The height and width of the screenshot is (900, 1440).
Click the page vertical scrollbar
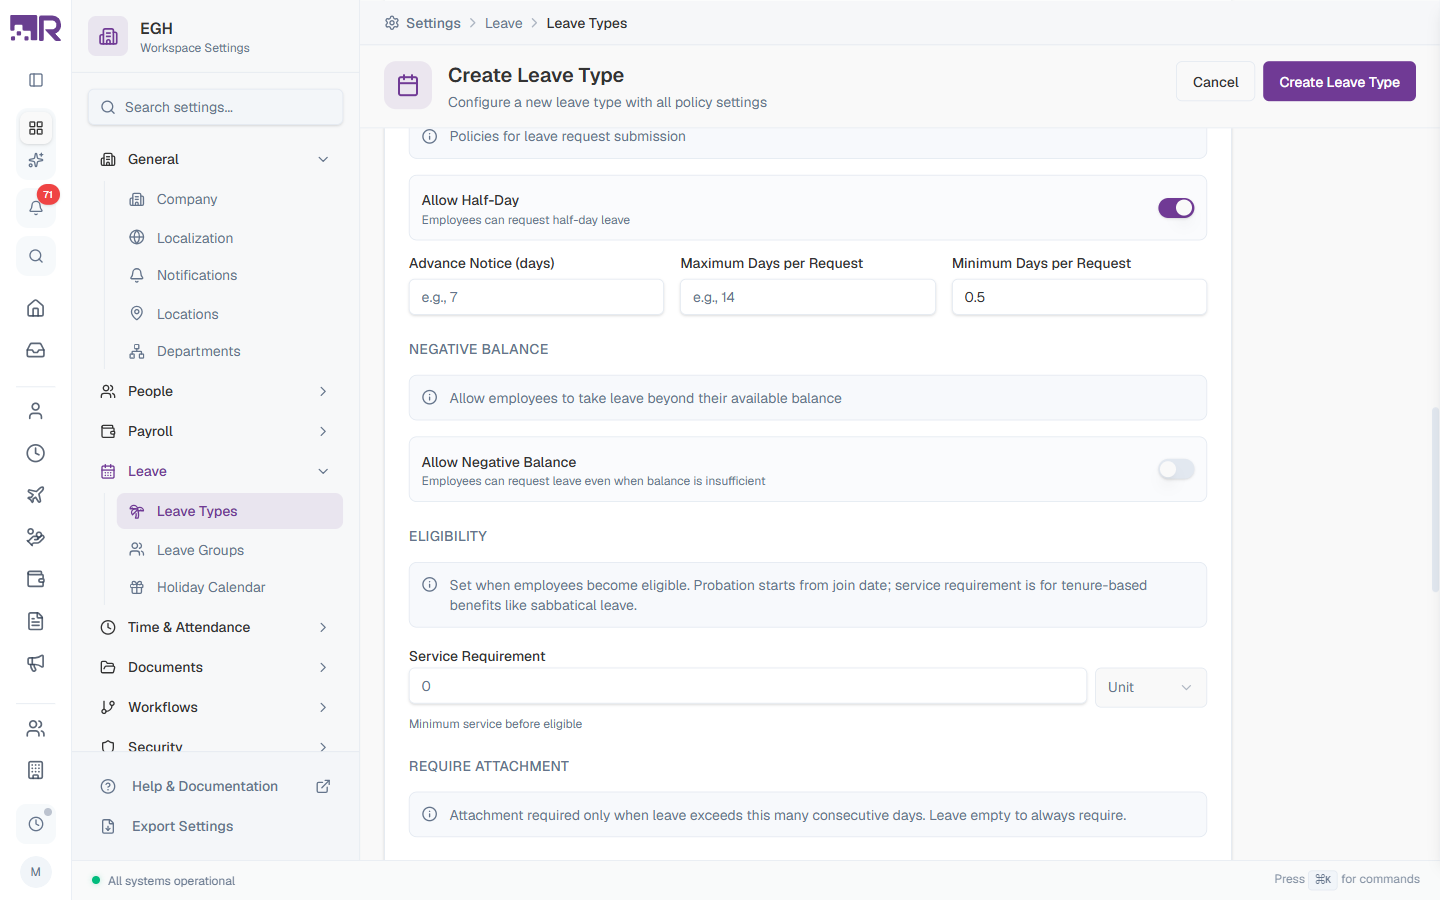point(1435,500)
